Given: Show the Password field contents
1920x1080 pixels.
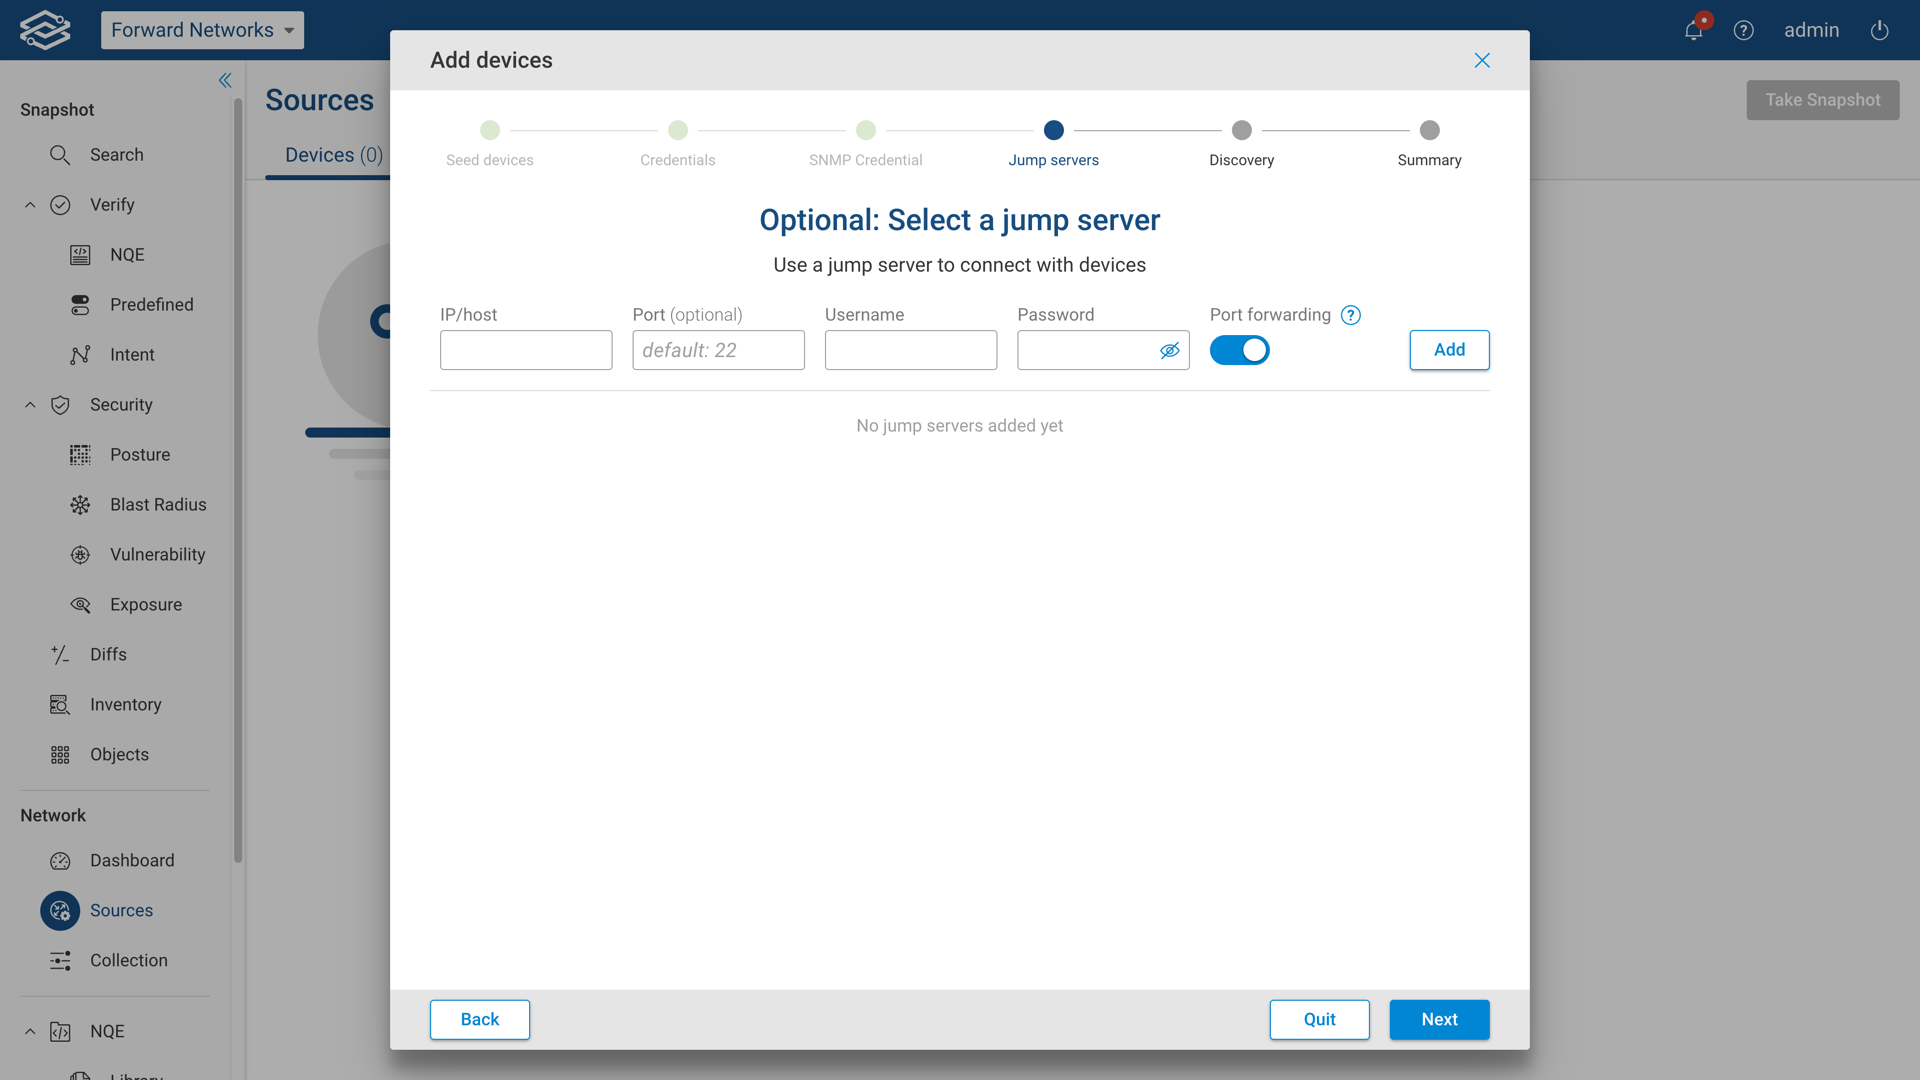Looking at the screenshot, I should tap(1170, 351).
